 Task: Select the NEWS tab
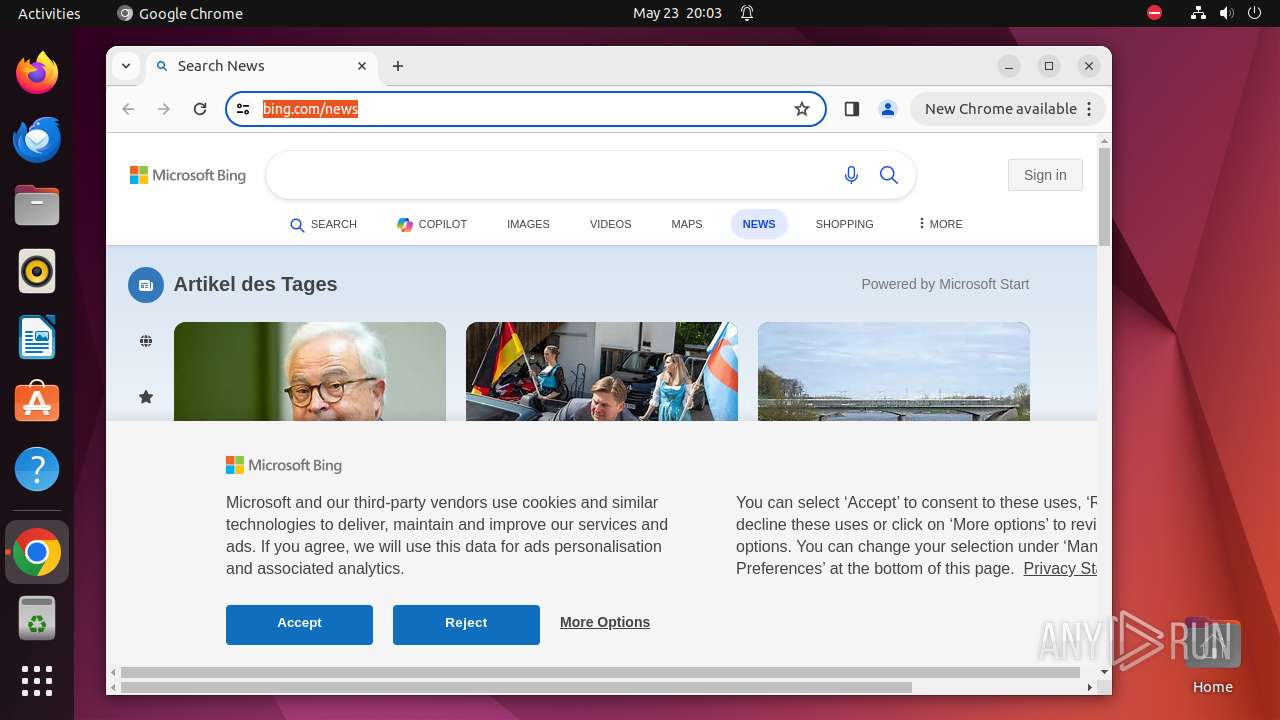[759, 224]
